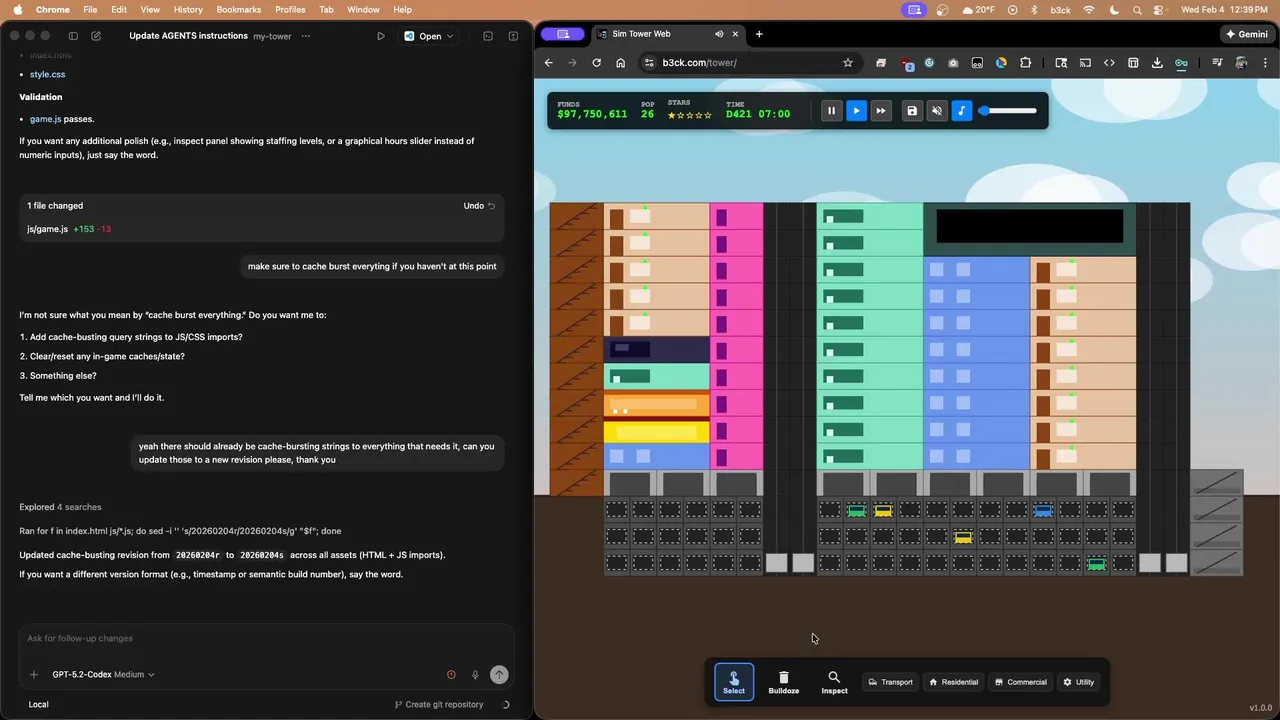This screenshot has width=1280, height=720.
Task: Activate the Select tool
Action: coord(734,682)
